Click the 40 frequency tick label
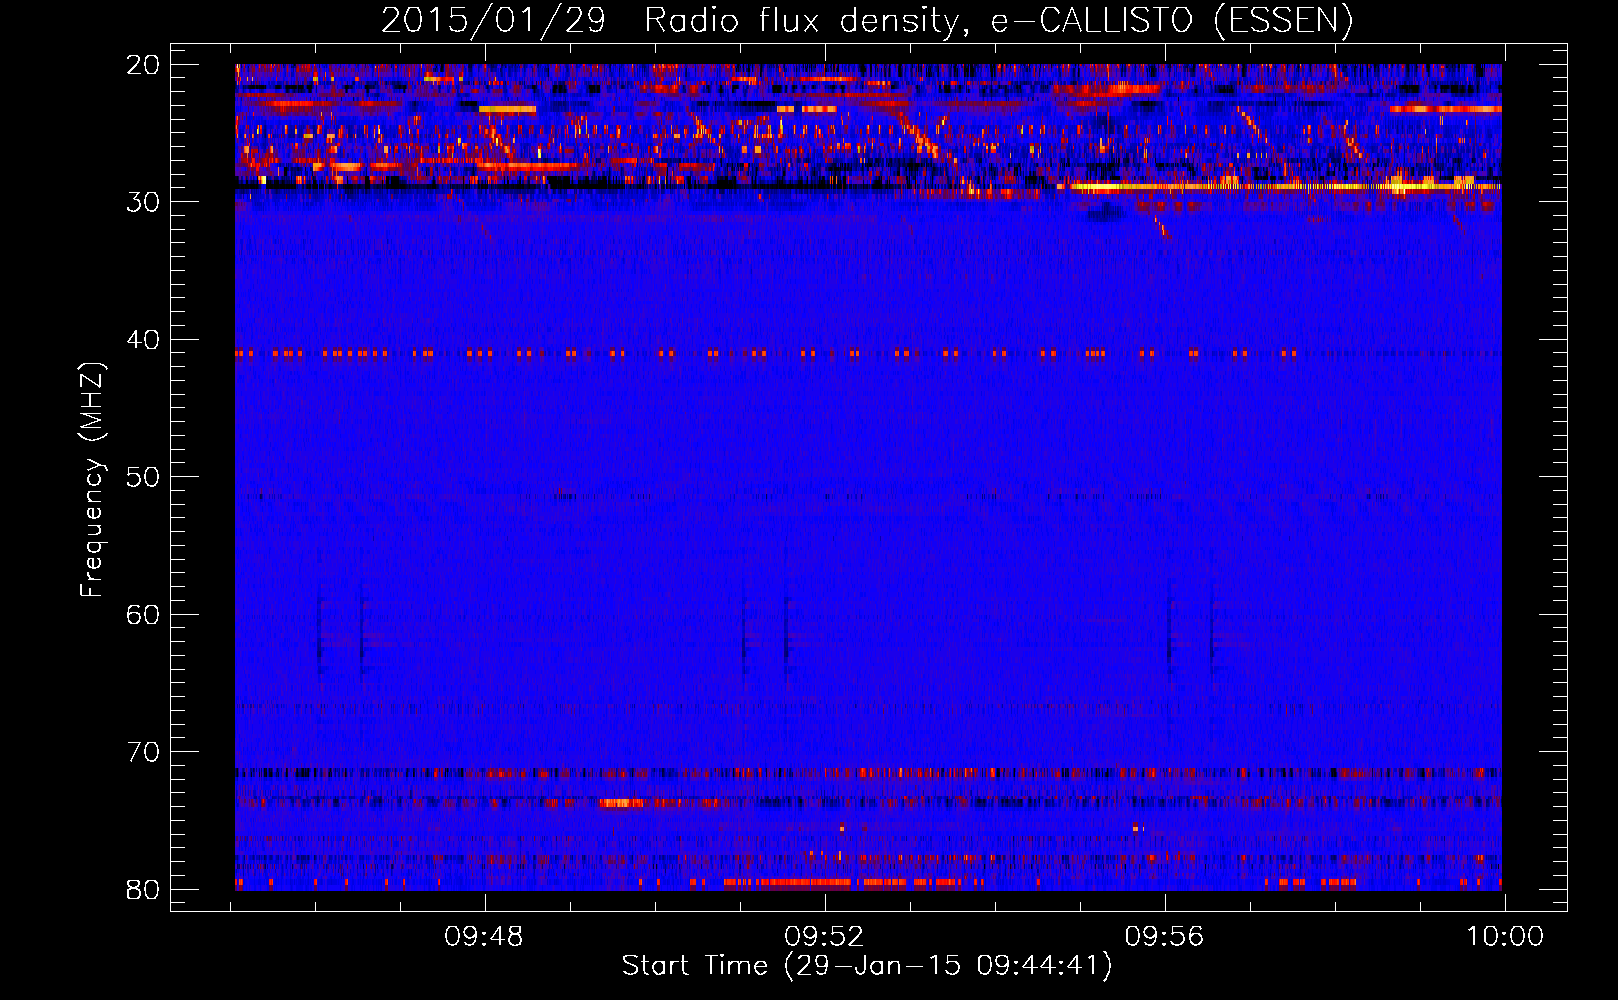 coord(143,340)
